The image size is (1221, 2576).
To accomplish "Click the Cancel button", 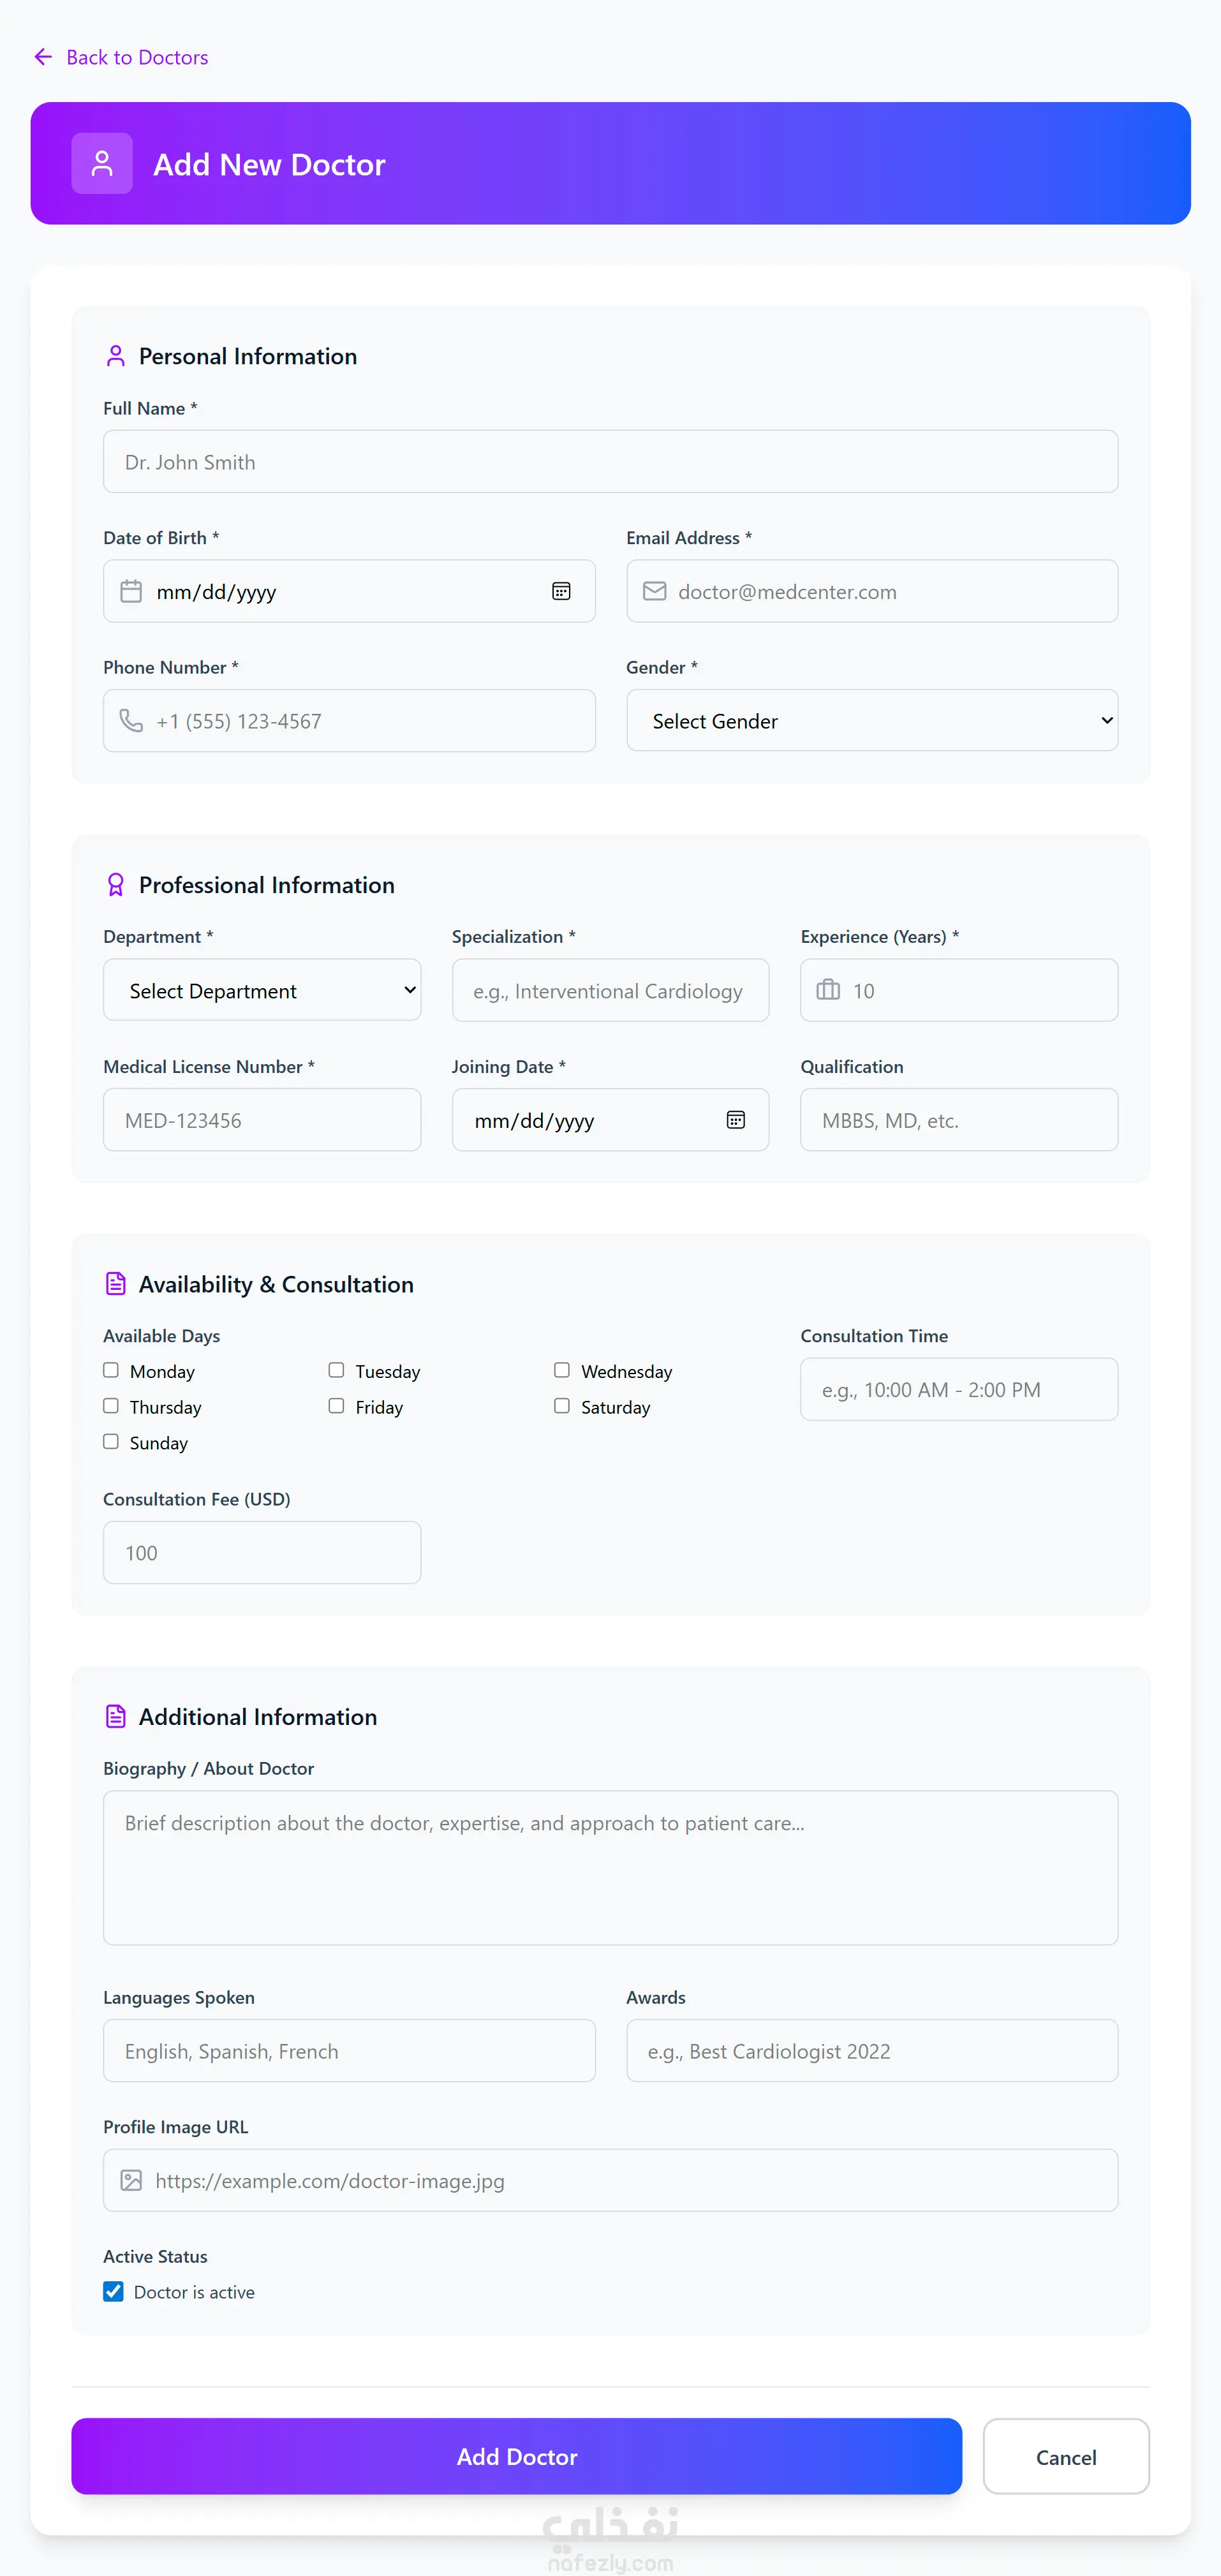I will (1065, 2456).
